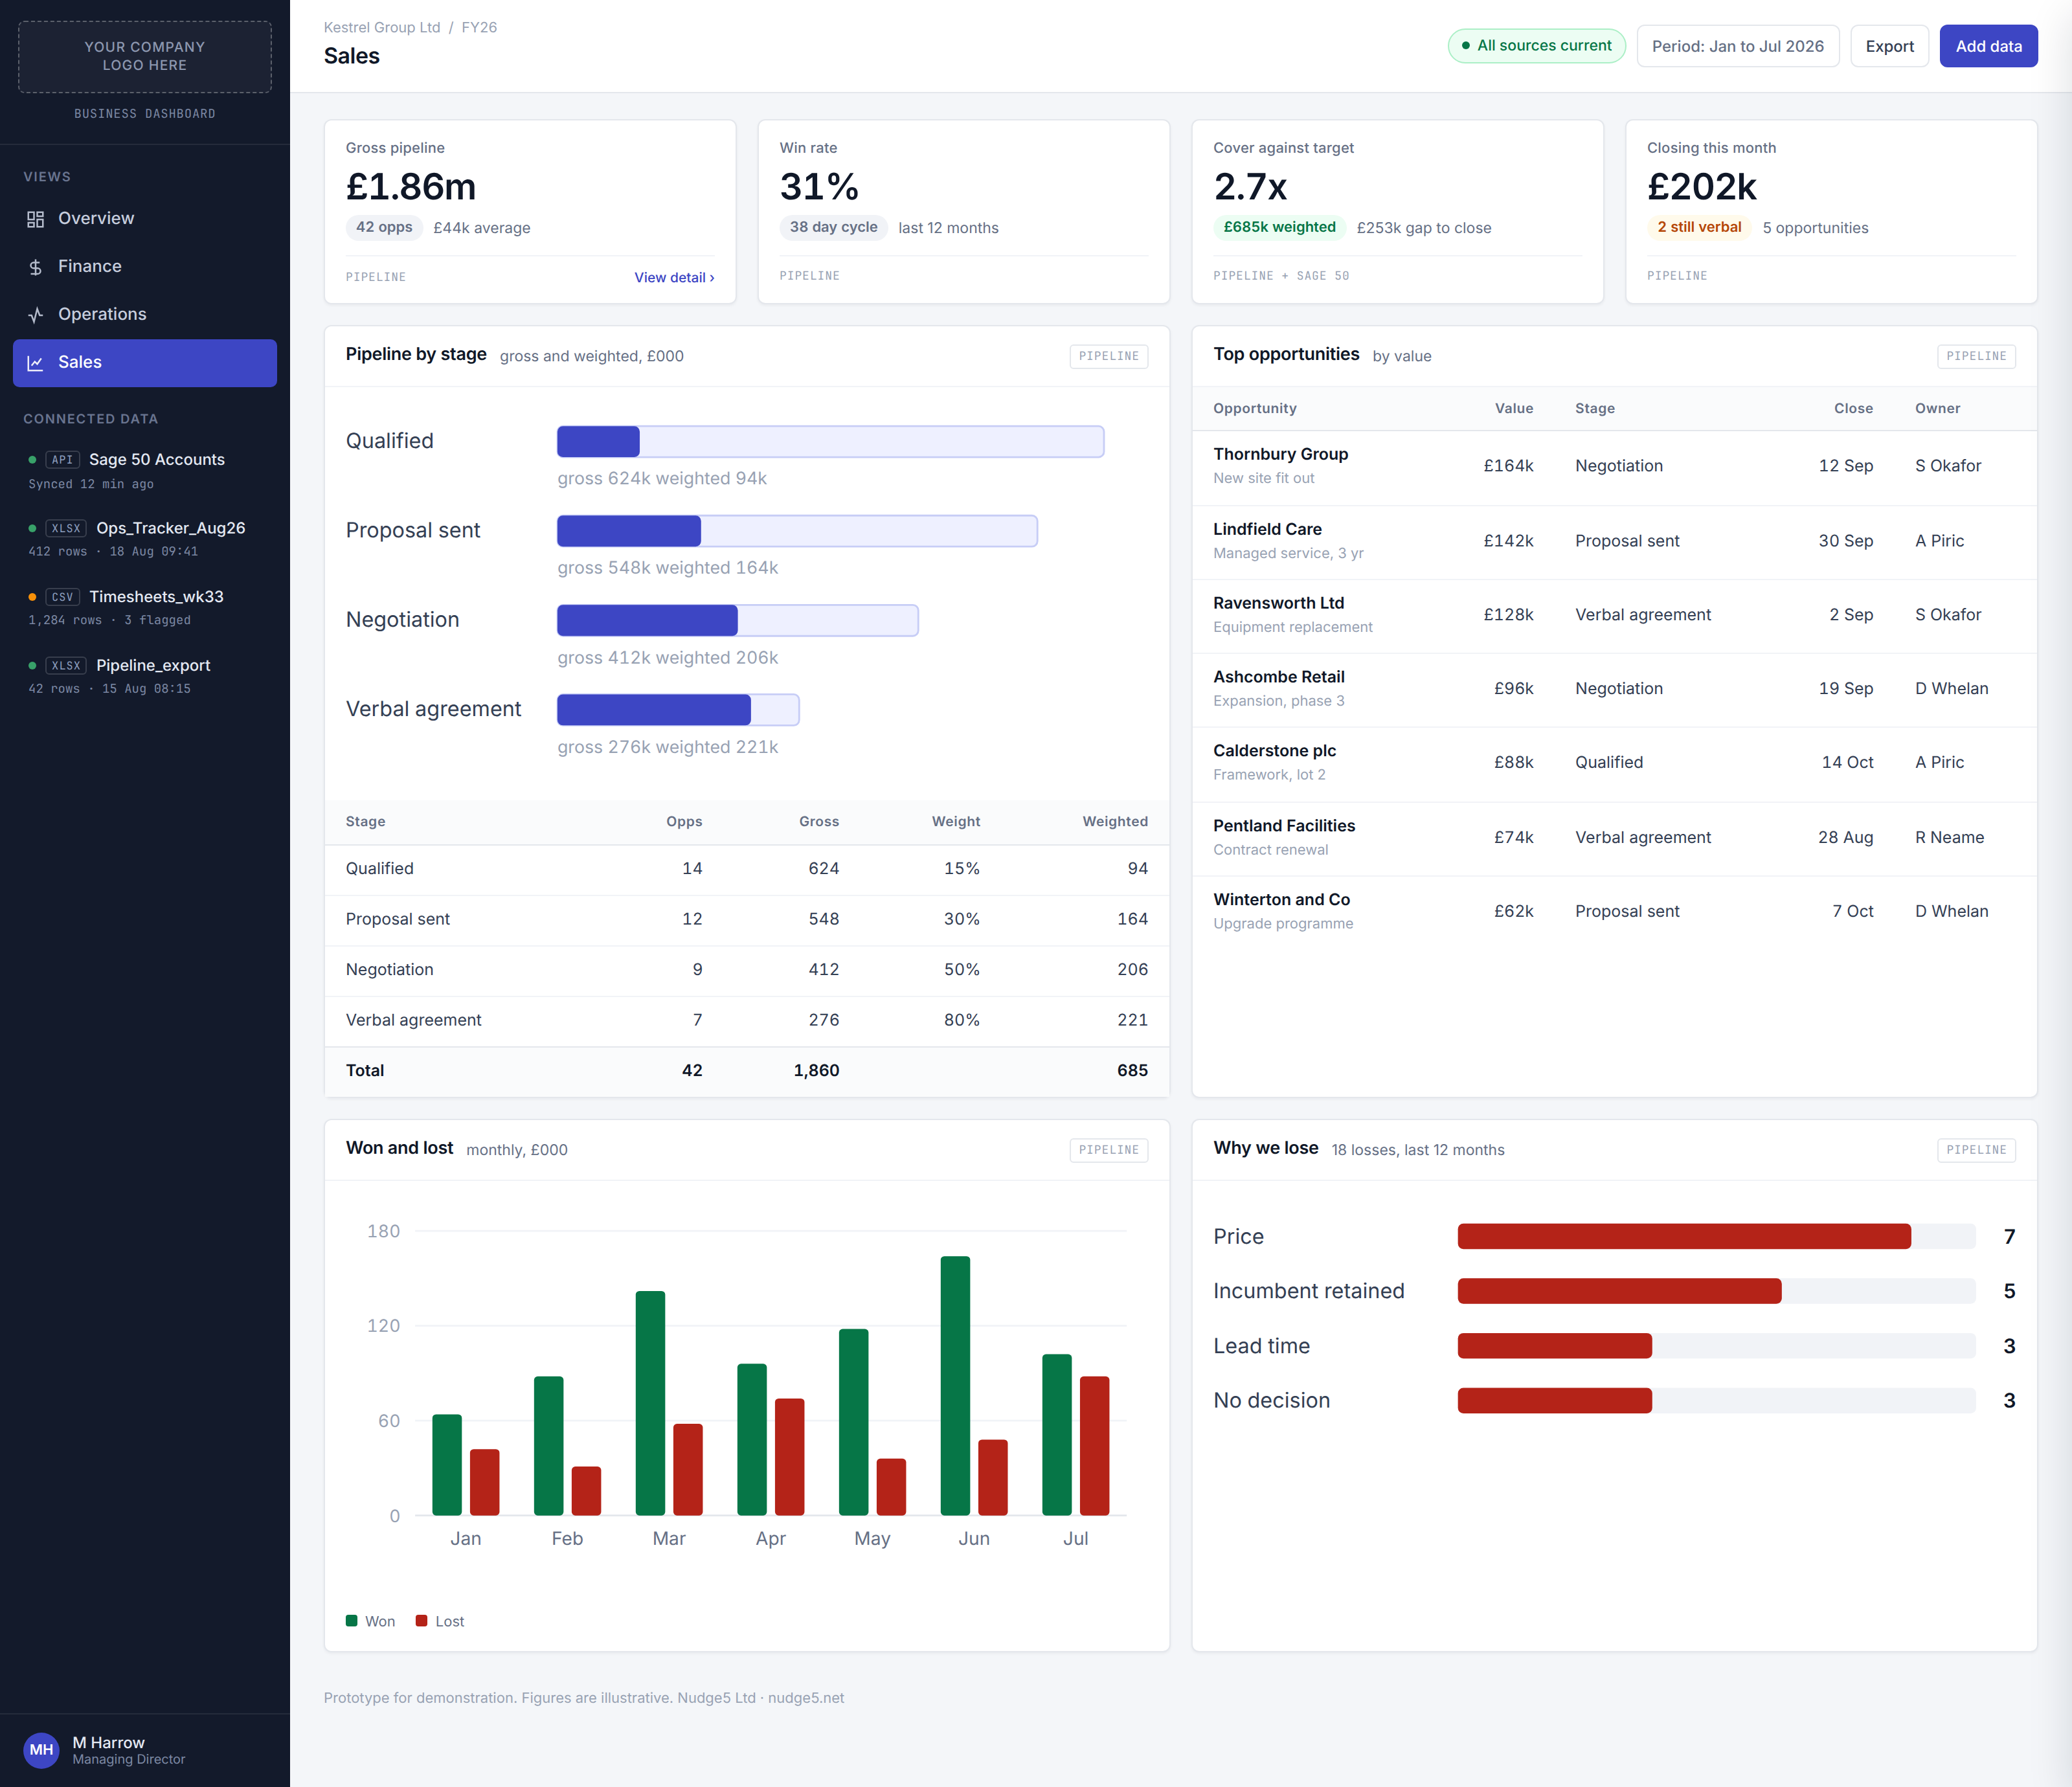Viewport: 2072px width, 1787px height.
Task: Select the Winterton and Co opportunity row
Action: tap(1614, 913)
